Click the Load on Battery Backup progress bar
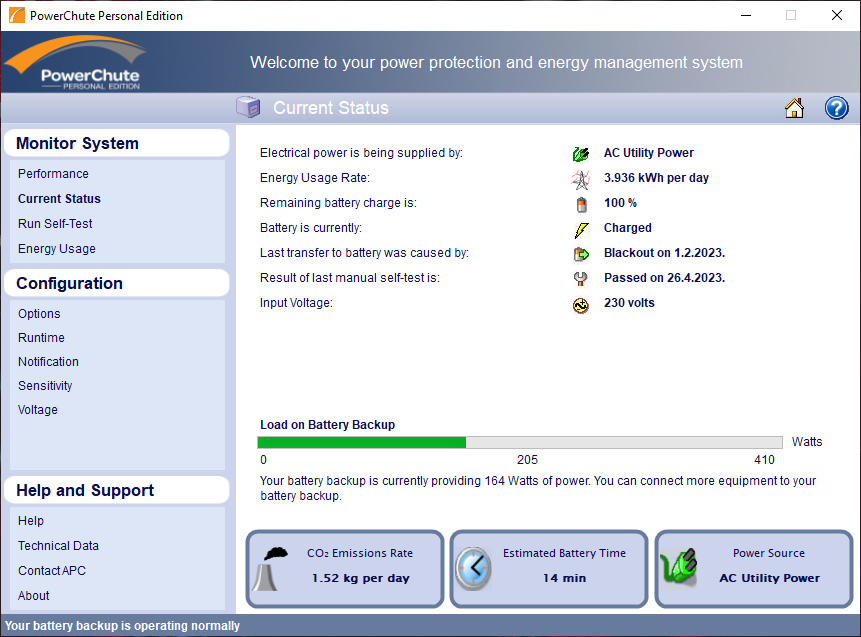This screenshot has width=861, height=637. (520, 443)
